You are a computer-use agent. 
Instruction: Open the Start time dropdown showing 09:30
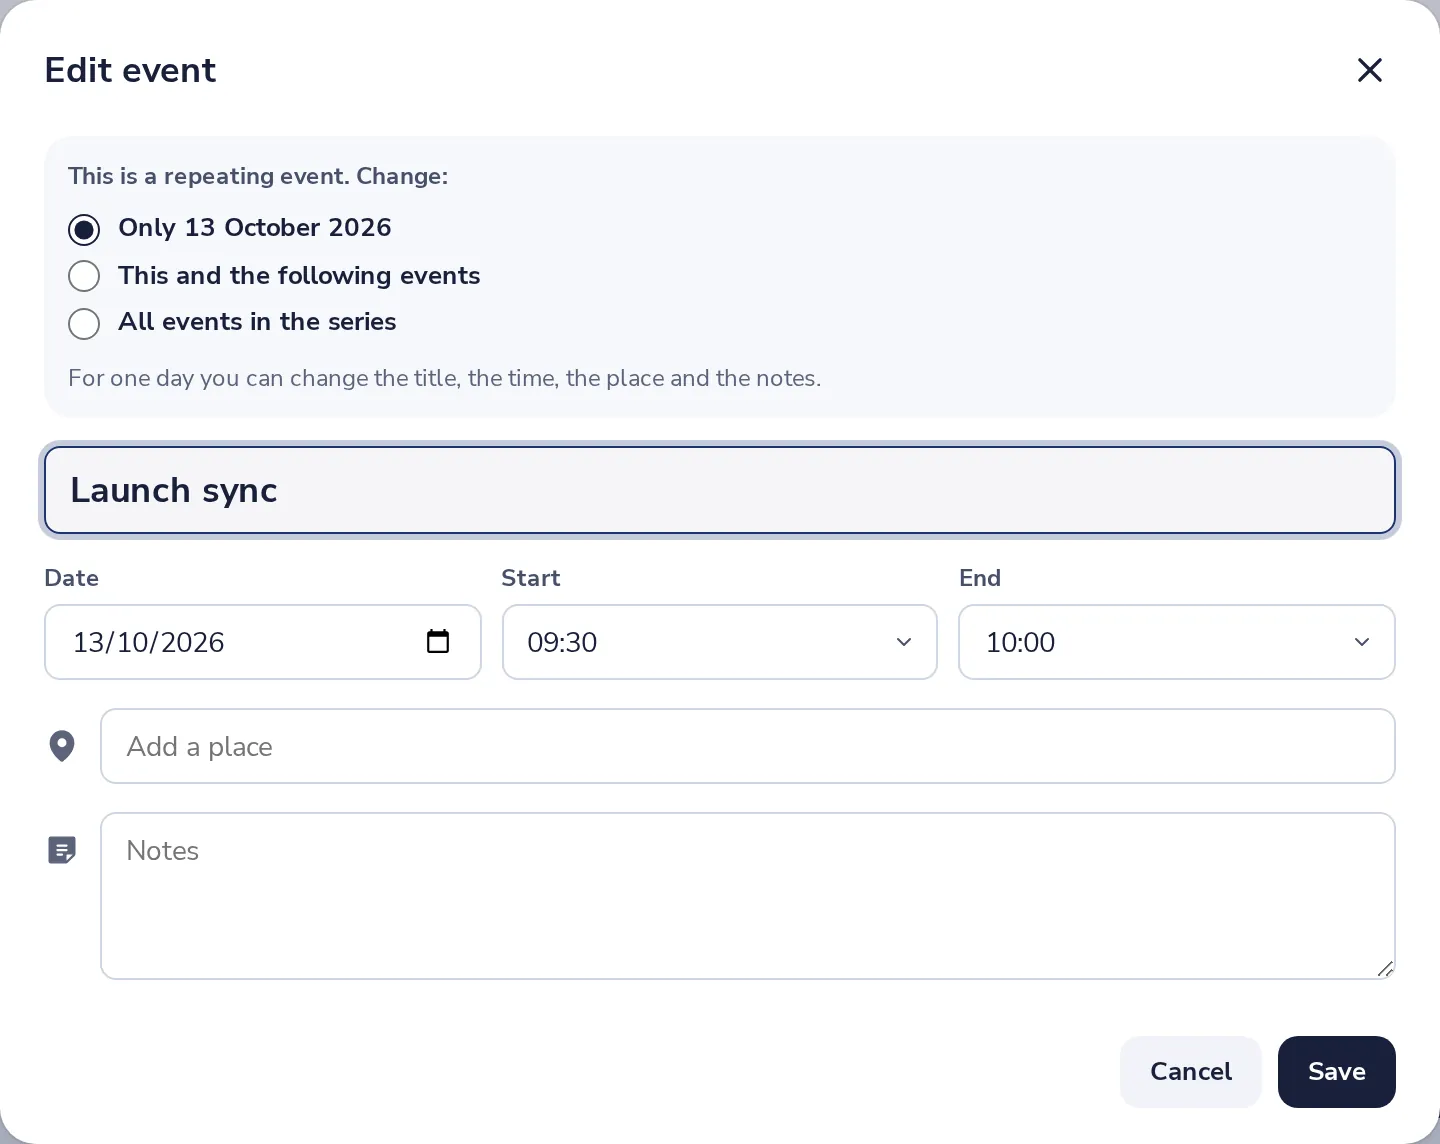(x=720, y=642)
